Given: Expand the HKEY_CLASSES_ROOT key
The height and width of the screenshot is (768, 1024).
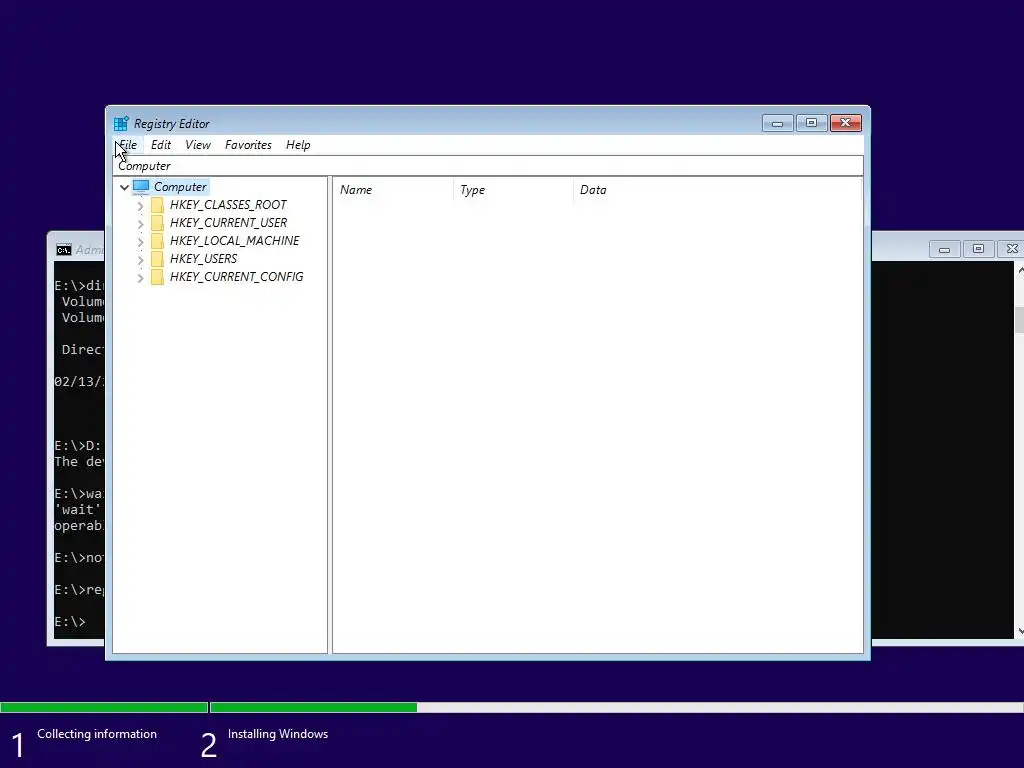Looking at the screenshot, I should pyautogui.click(x=140, y=206).
